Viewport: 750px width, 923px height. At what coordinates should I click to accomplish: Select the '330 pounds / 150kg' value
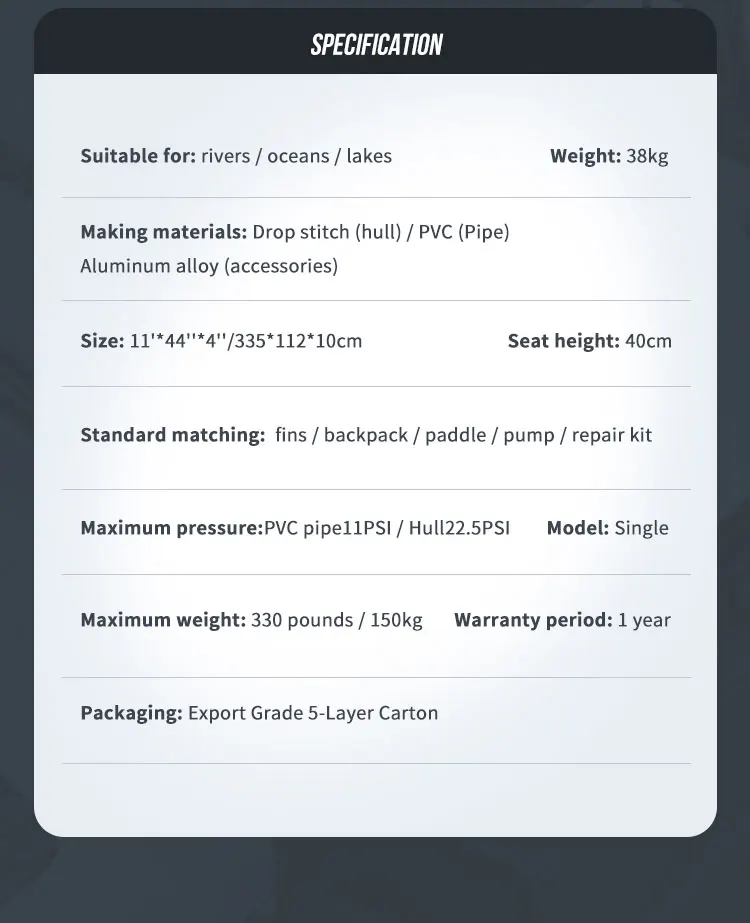coord(337,620)
